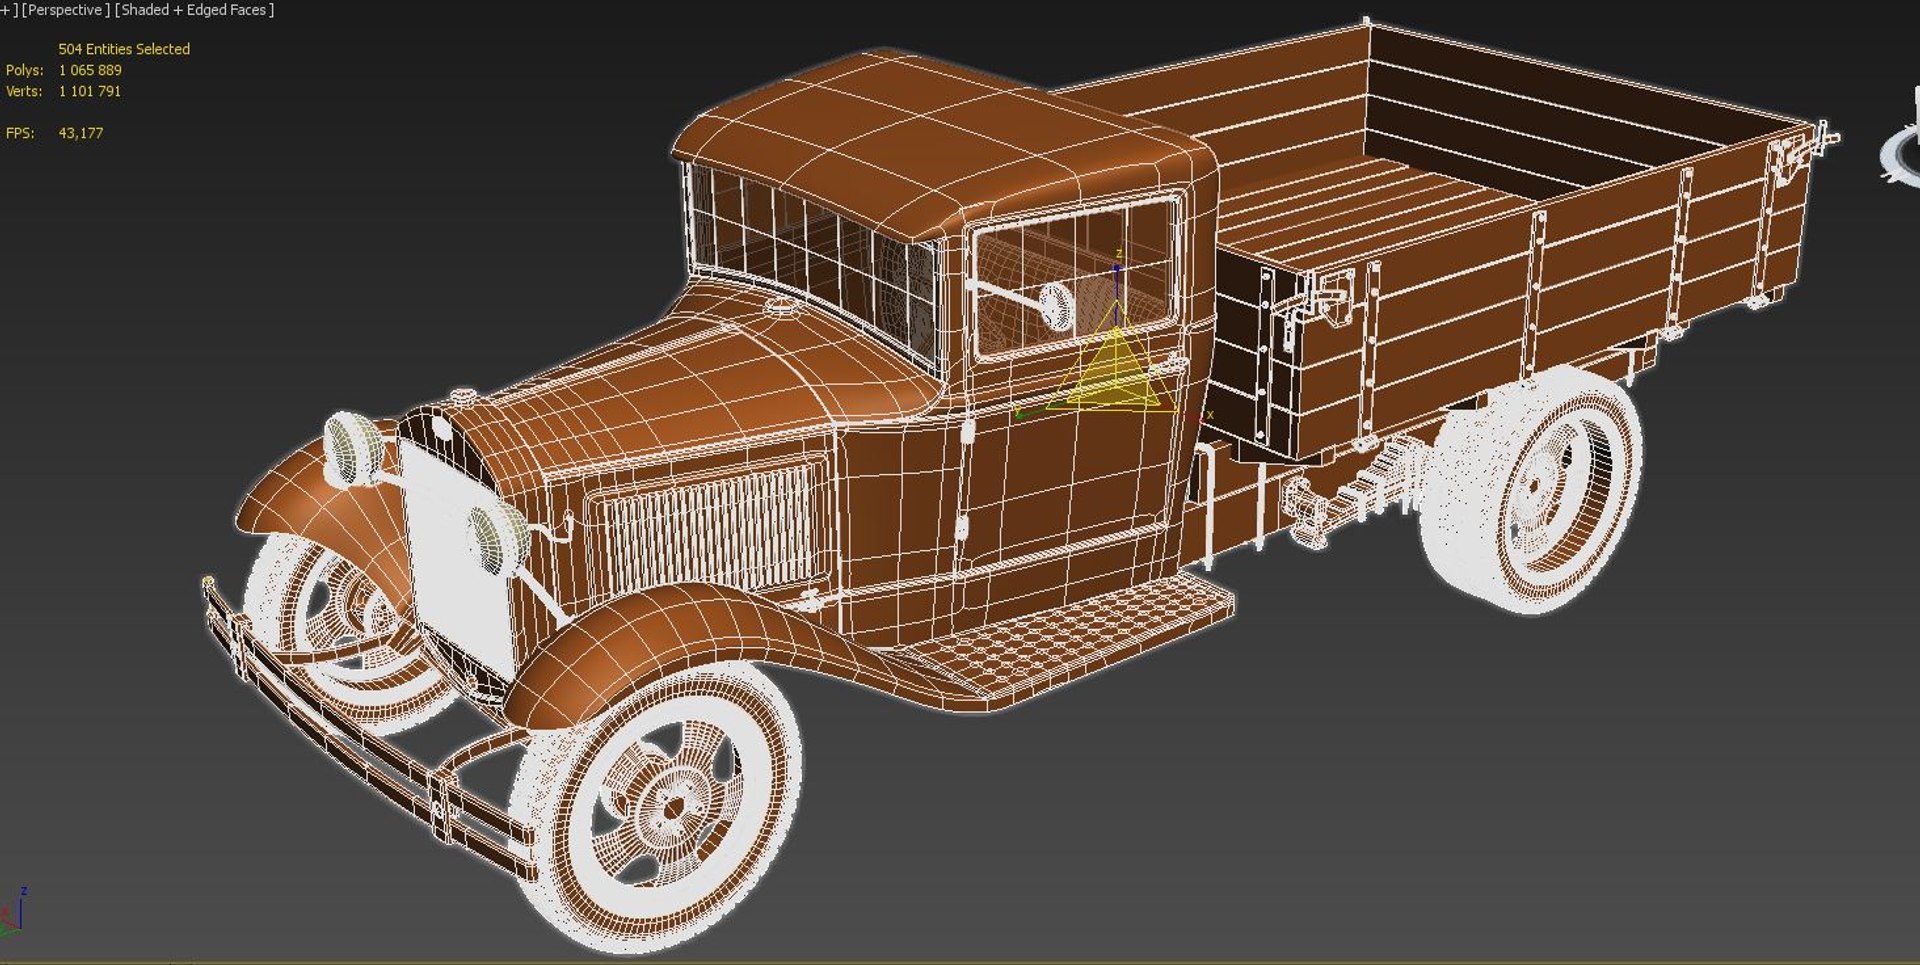Open the Shaded + Edged Faces shading menu

coord(194,10)
